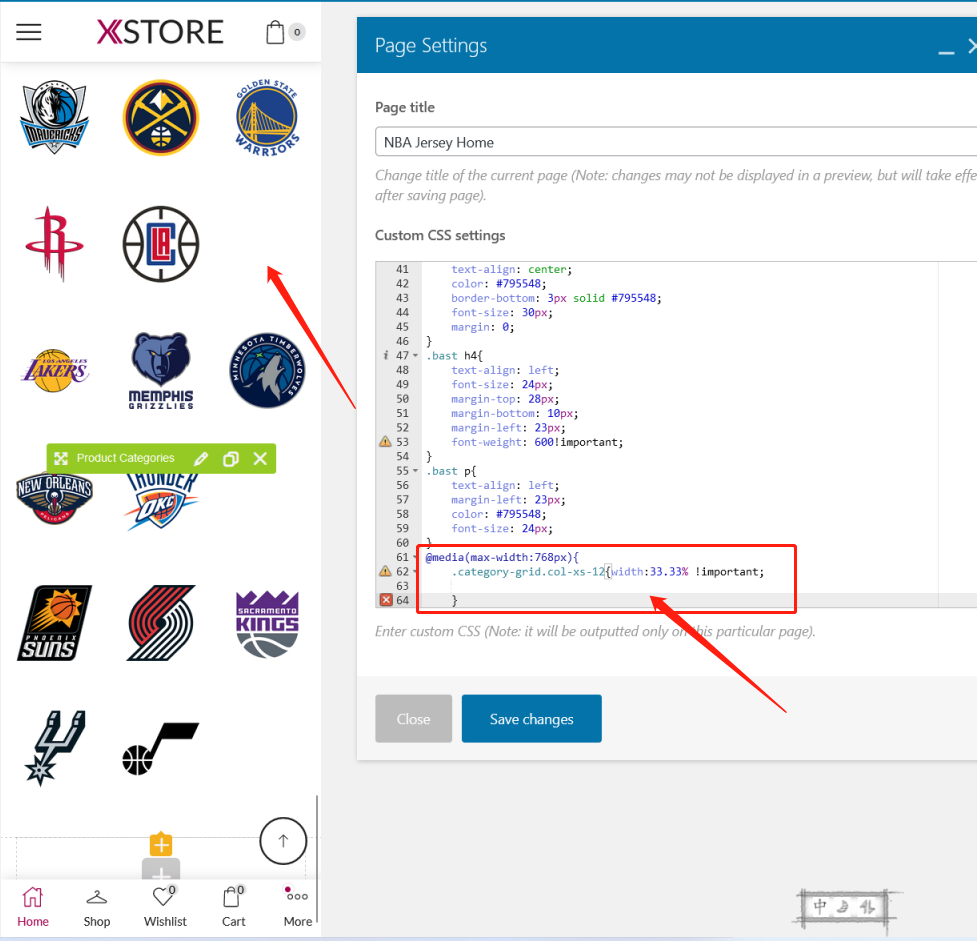The width and height of the screenshot is (977, 941).
Task: Click line number 50 in gutter
Action: [x=403, y=399]
